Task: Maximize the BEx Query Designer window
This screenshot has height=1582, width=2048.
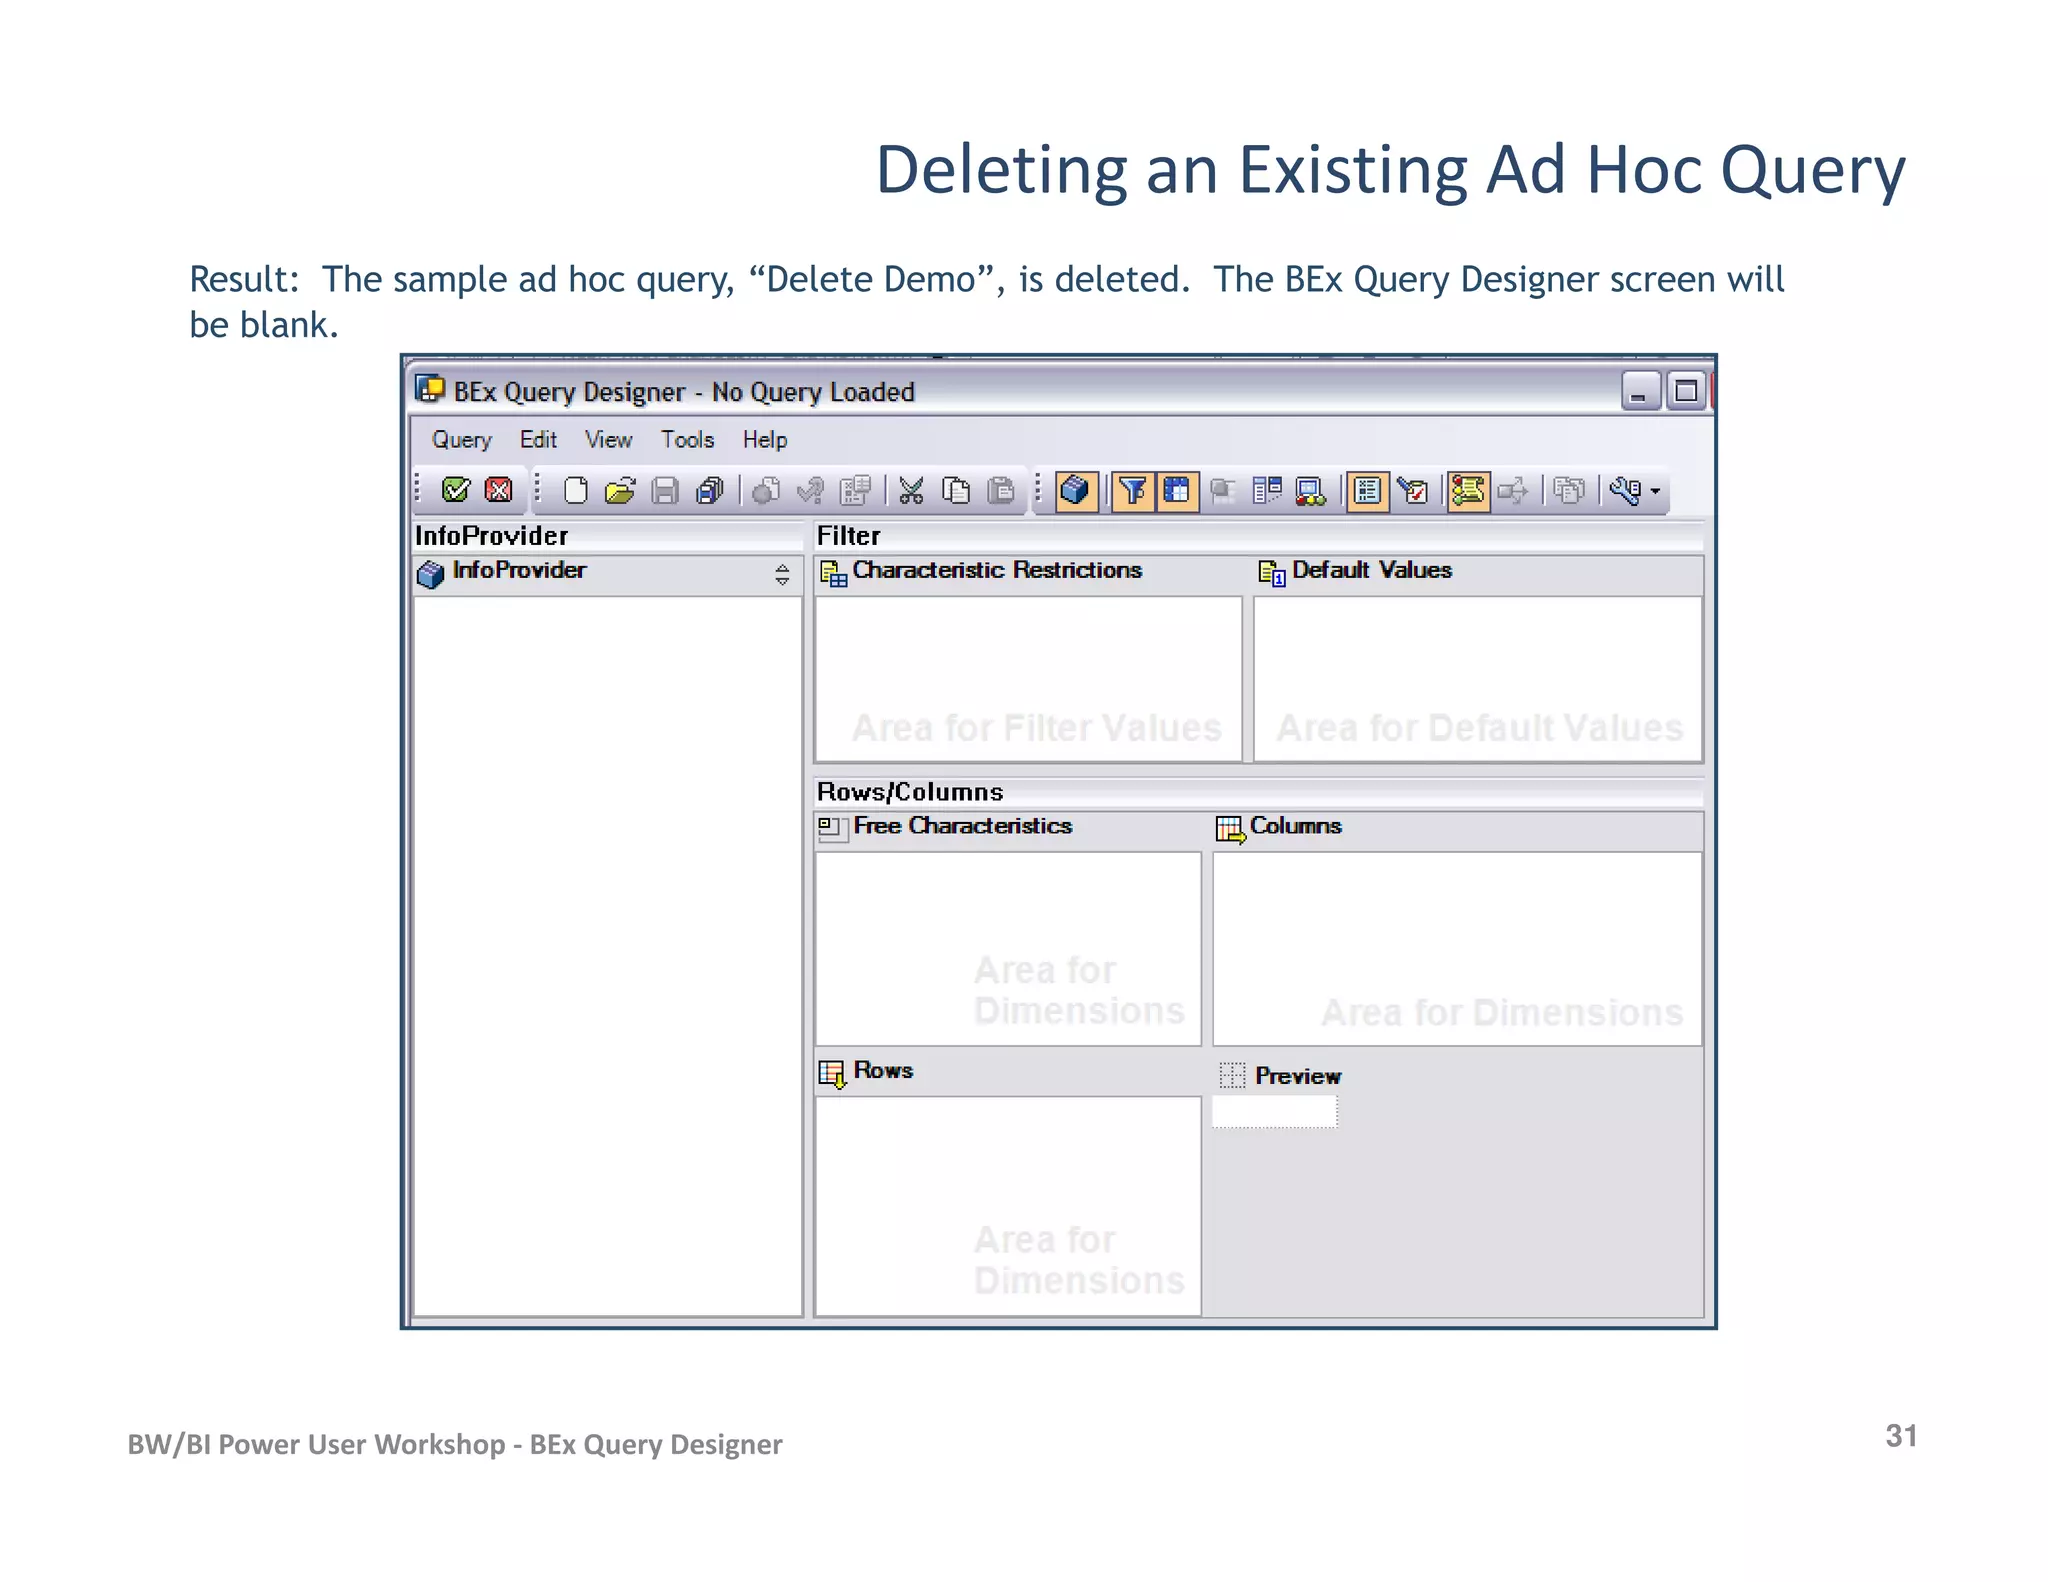Action: 1686,391
